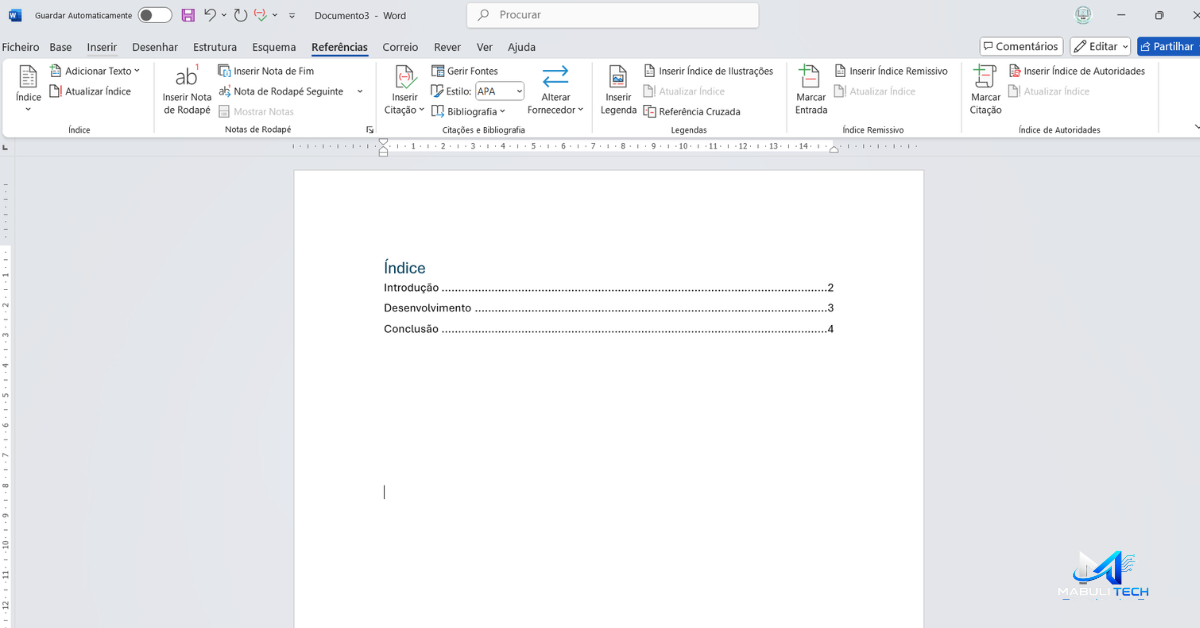The height and width of the screenshot is (628, 1200).
Task: Click Inserir Índice Remissivo
Action: pos(891,71)
